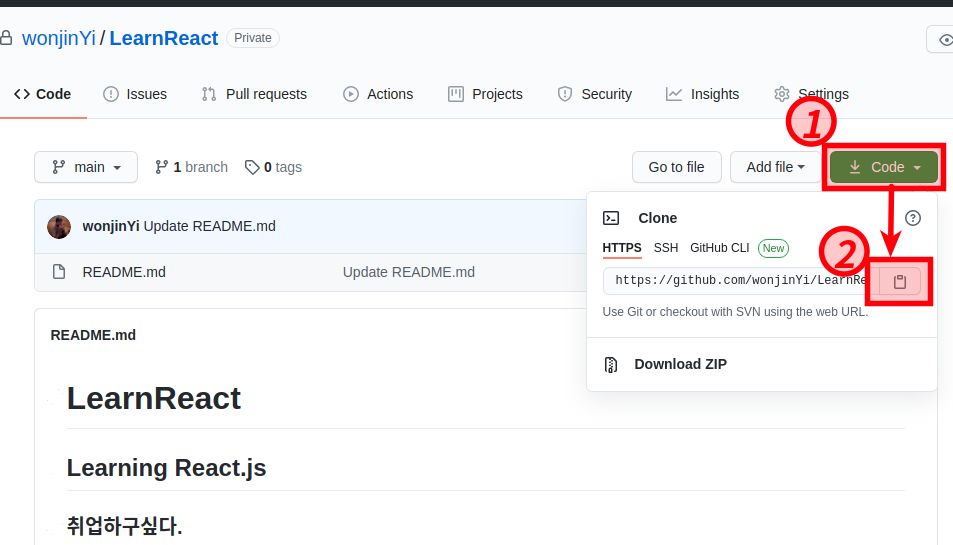Viewport: 953px width, 545px height.
Task: Open the wonjinYi owner link
Action: coord(59,38)
